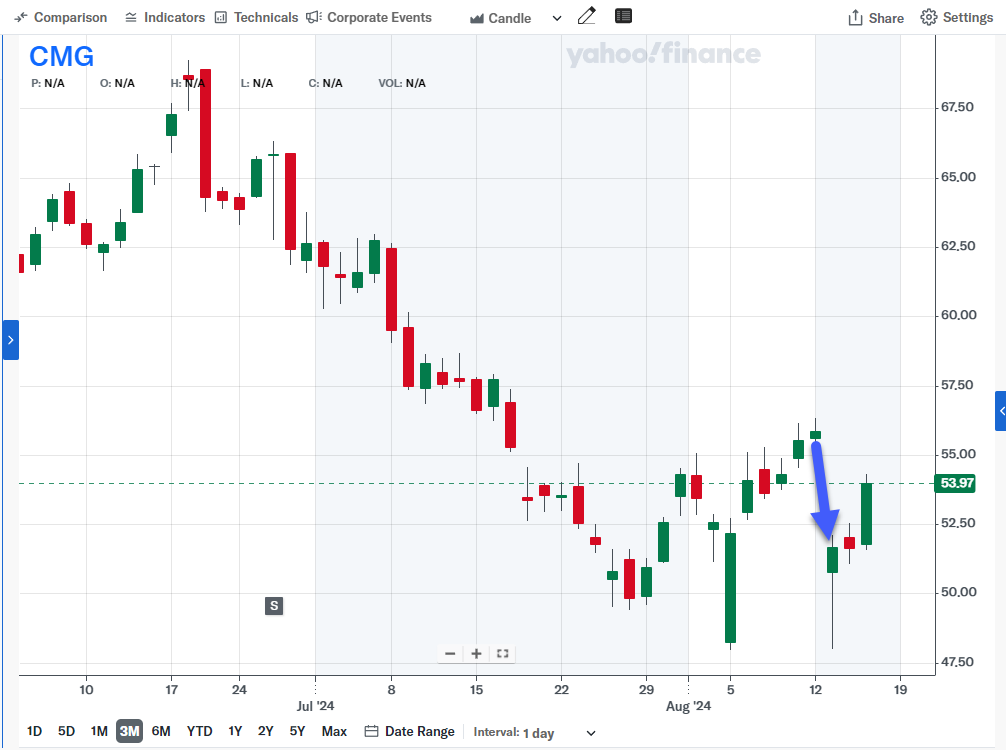Screen dimensions: 1006x750
Task: Click the 29 date axis label
Action: tap(646, 690)
